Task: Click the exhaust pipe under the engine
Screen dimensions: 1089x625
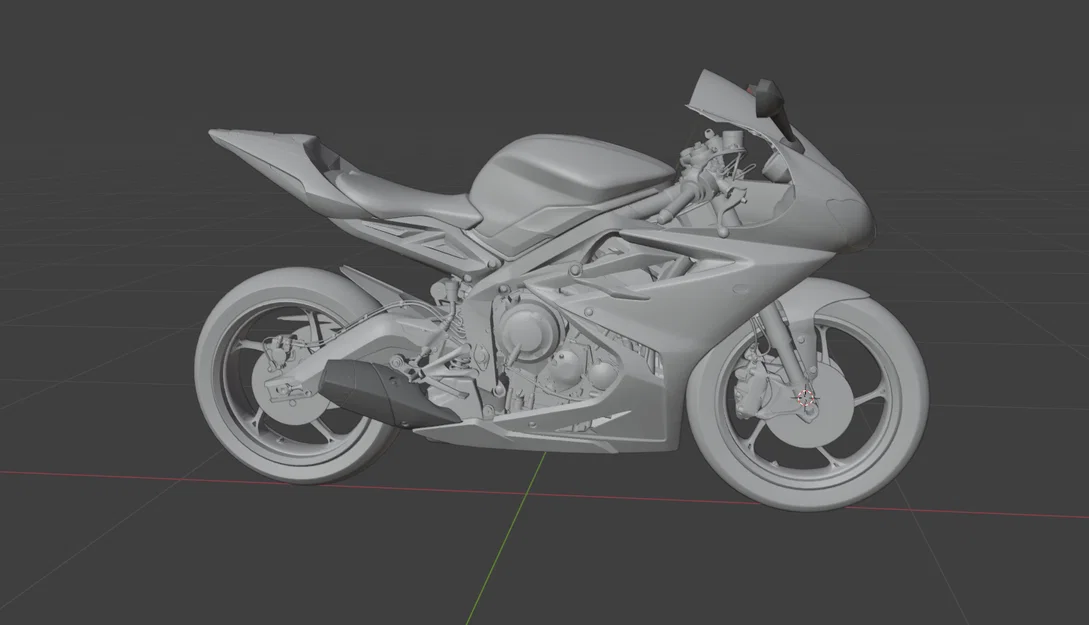Action: click(370, 395)
